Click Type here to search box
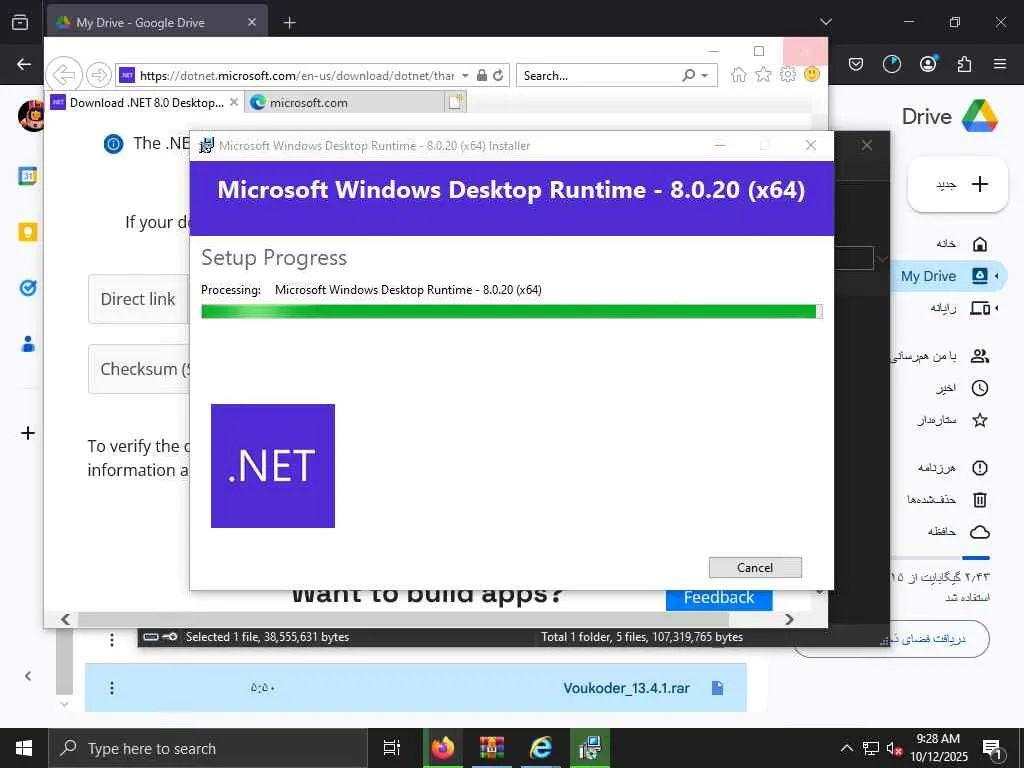 [208, 748]
